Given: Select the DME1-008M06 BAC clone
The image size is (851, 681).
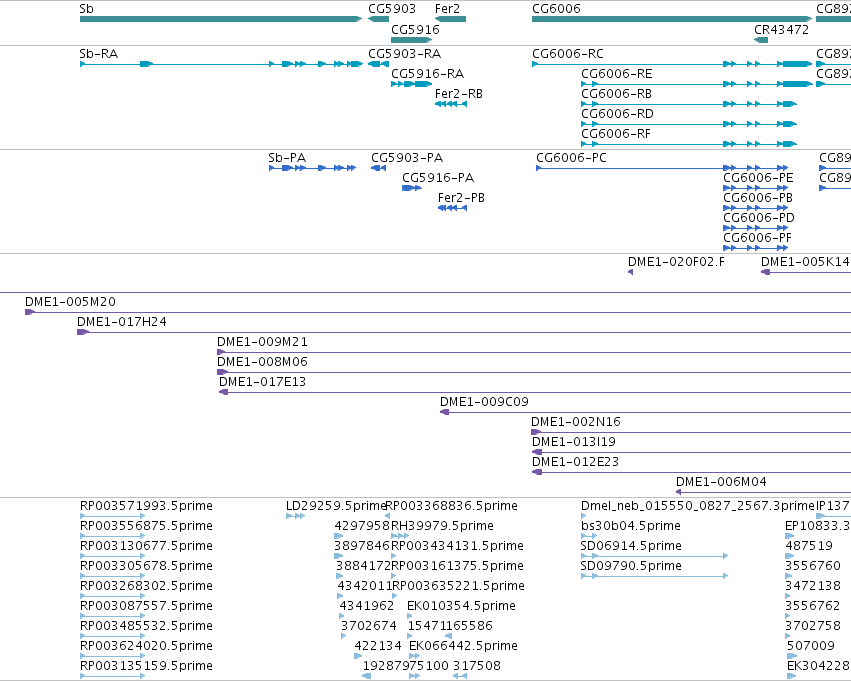Looking at the screenshot, I should 534,372.
